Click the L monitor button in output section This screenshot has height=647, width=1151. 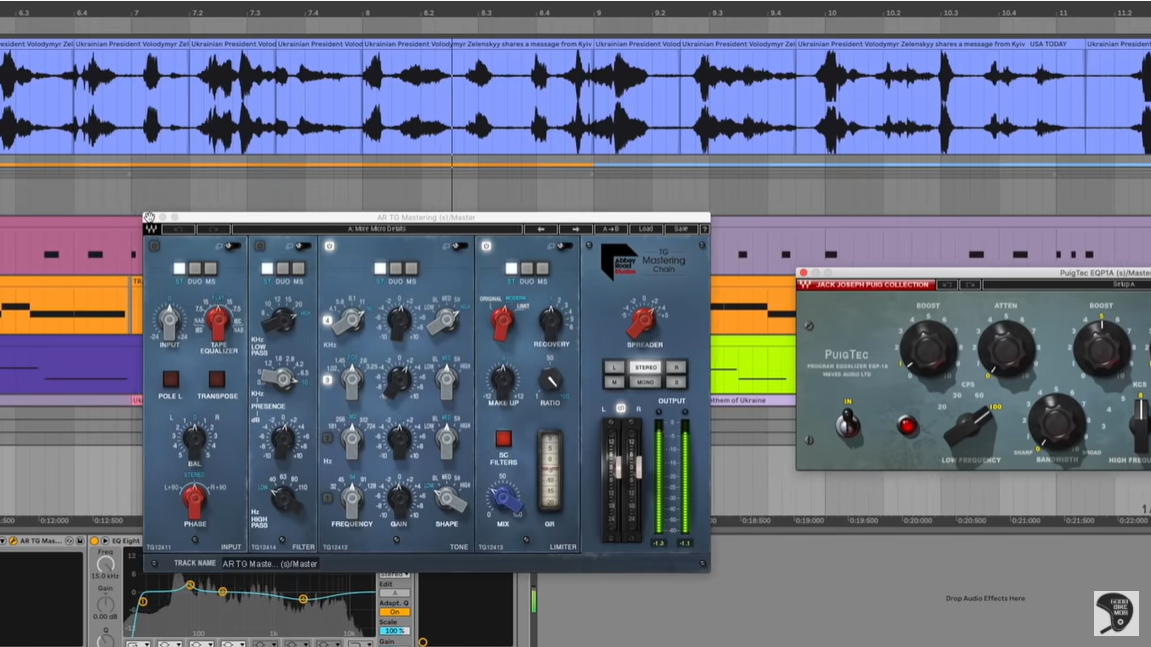[x=614, y=367]
